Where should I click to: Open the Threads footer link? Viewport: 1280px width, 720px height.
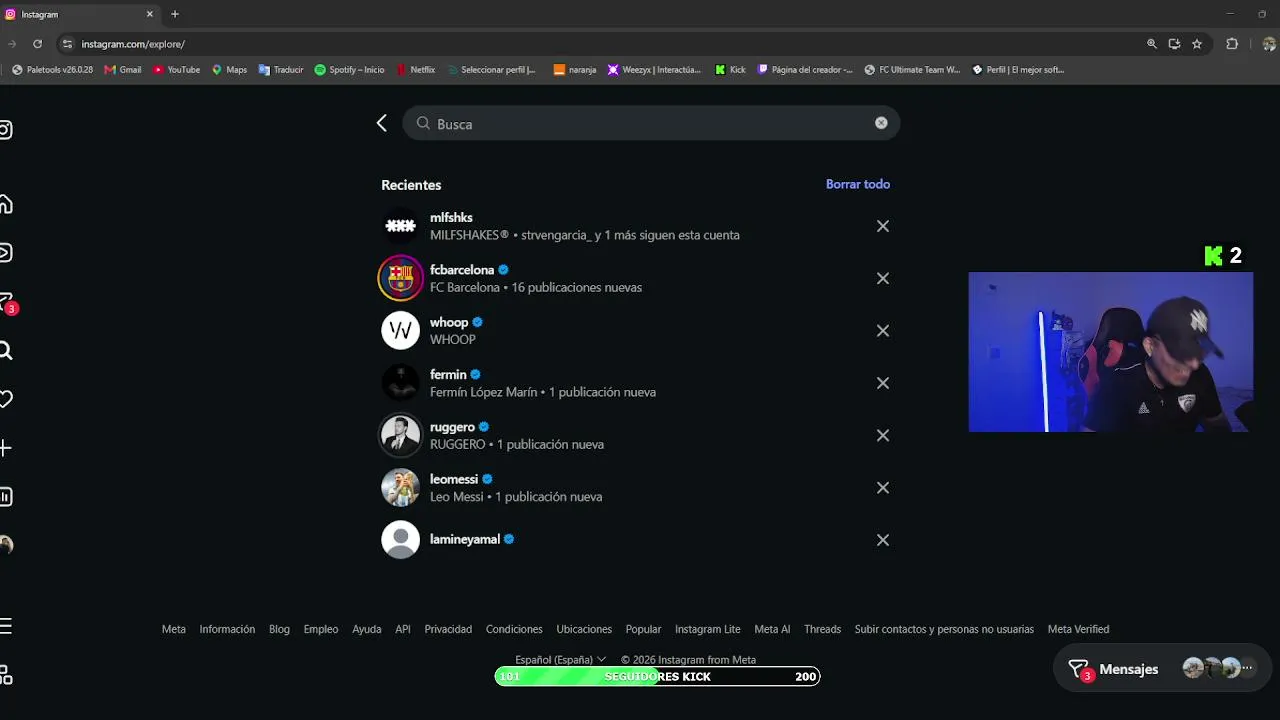[x=823, y=629]
